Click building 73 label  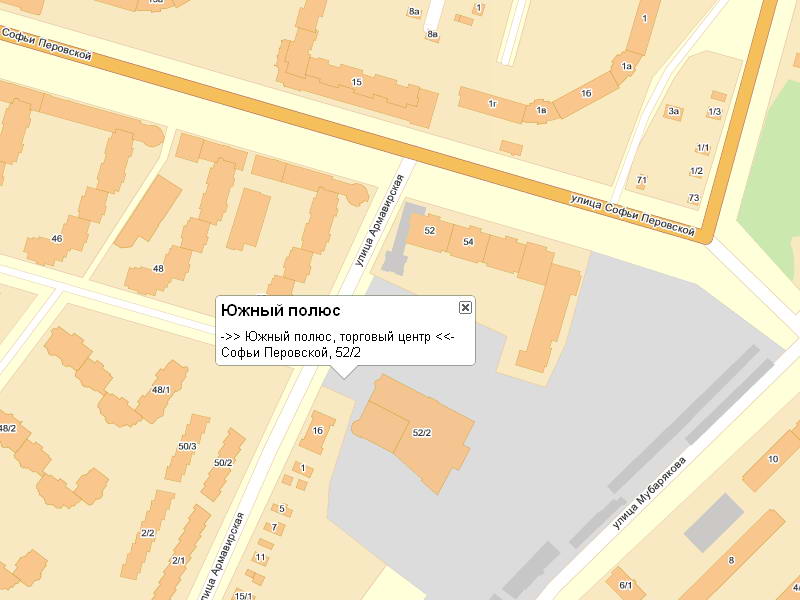tap(693, 198)
